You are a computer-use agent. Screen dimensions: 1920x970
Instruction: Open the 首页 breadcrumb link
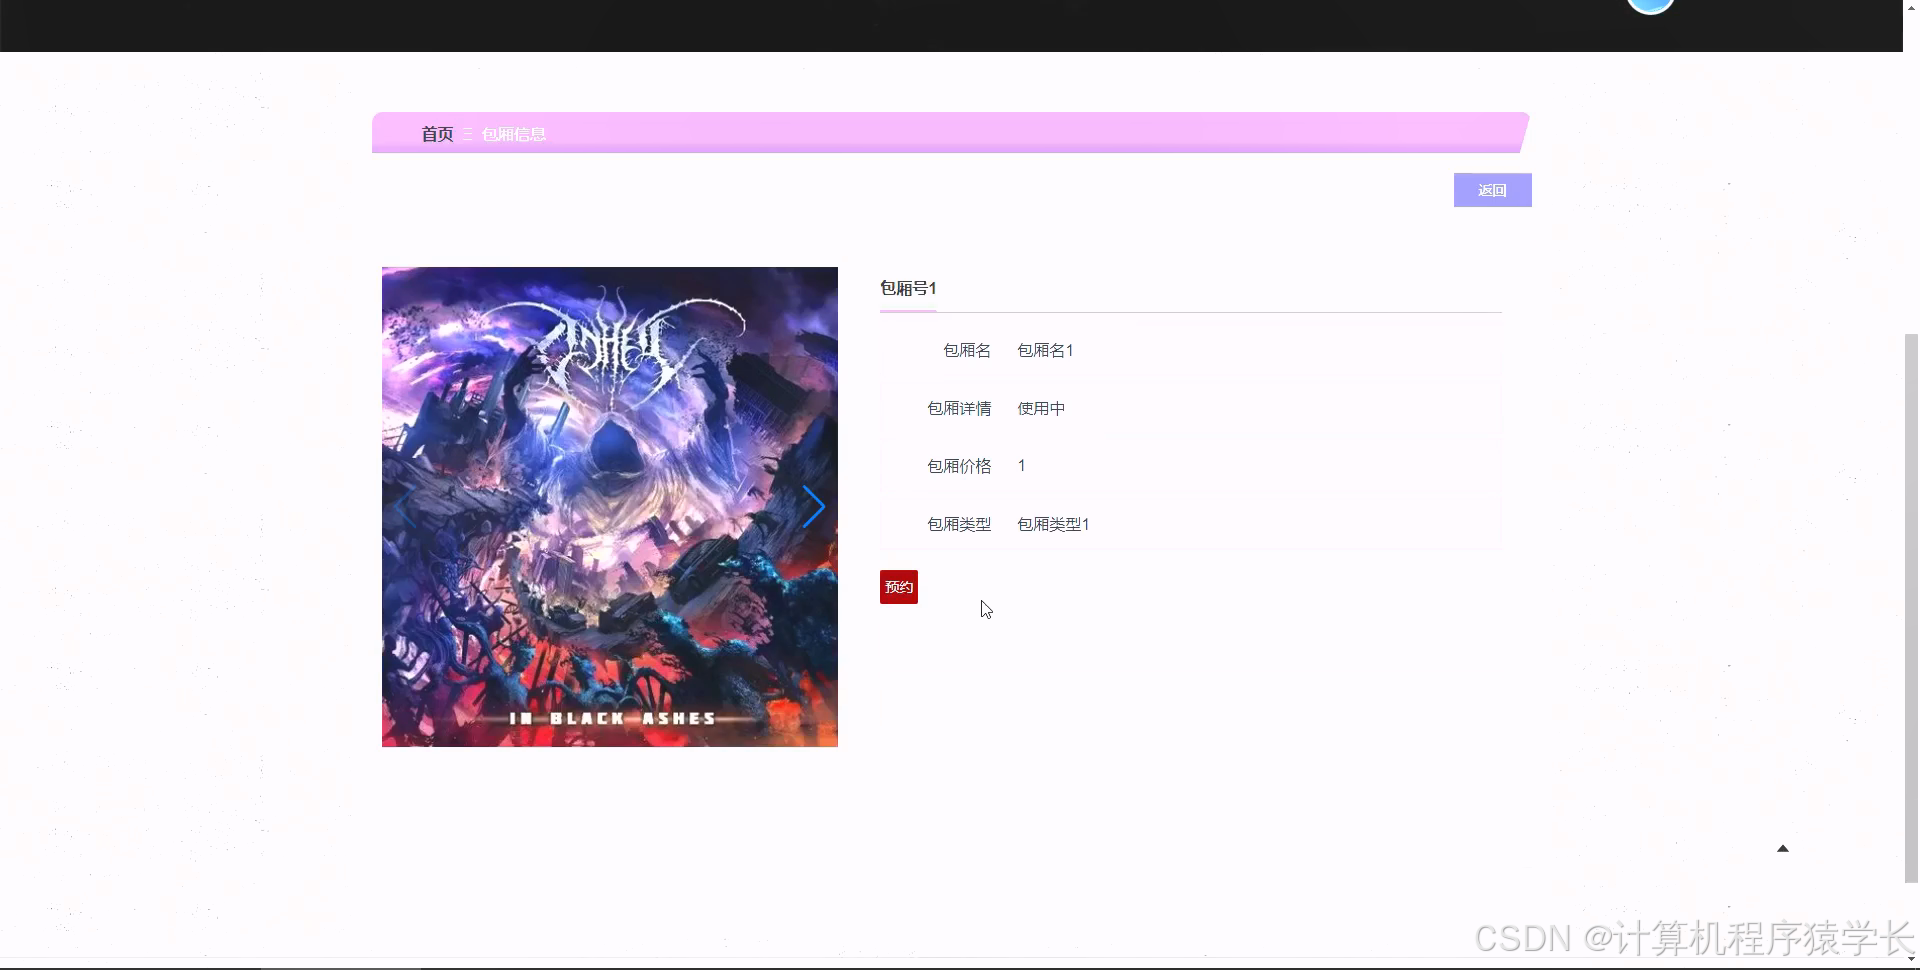pos(435,134)
